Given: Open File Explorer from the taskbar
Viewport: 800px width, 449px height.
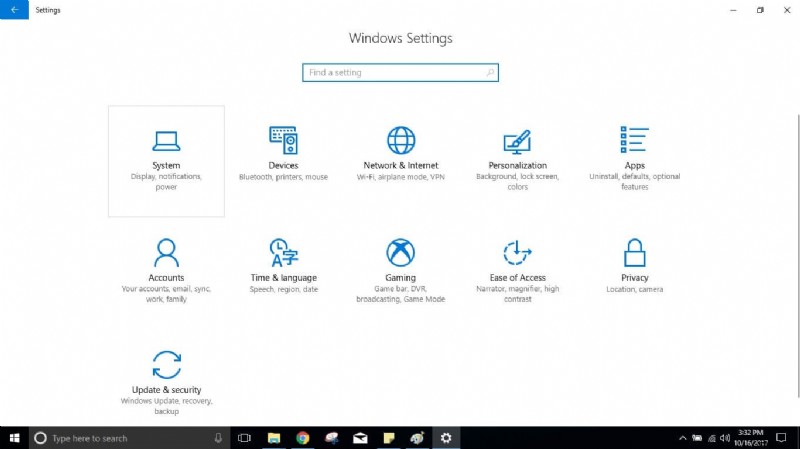Looking at the screenshot, I should pos(274,438).
